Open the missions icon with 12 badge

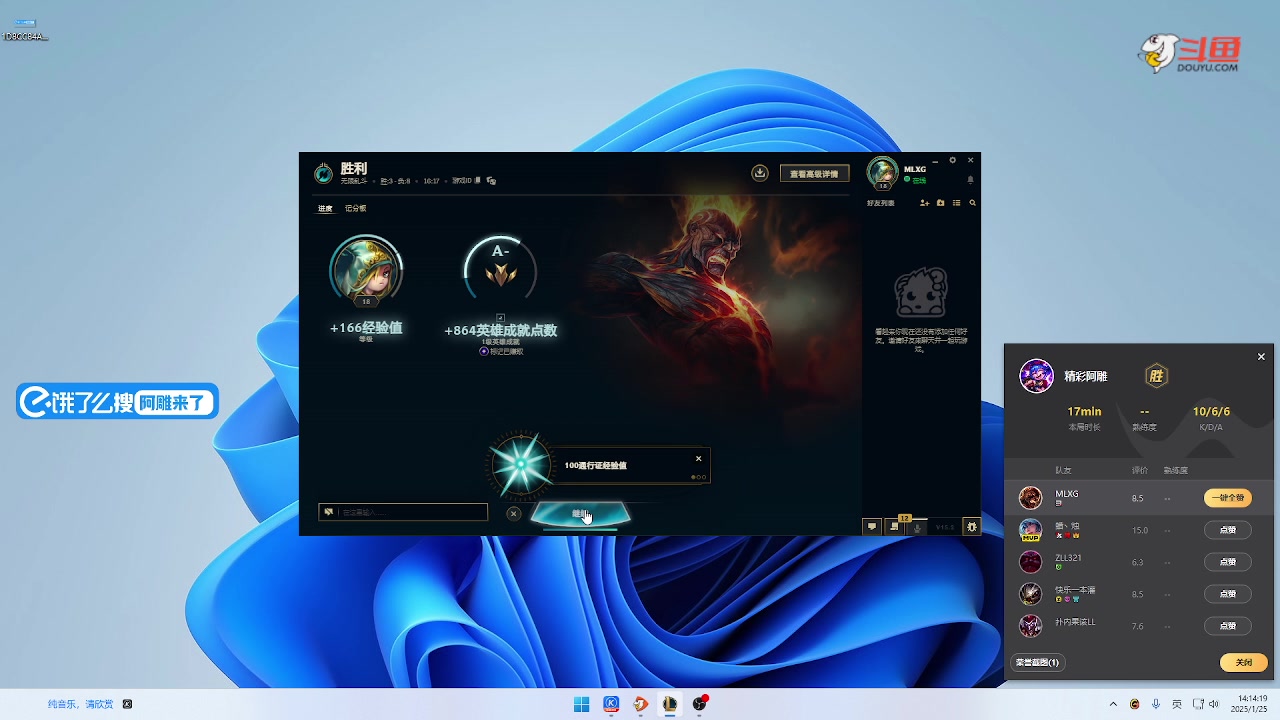click(895, 526)
